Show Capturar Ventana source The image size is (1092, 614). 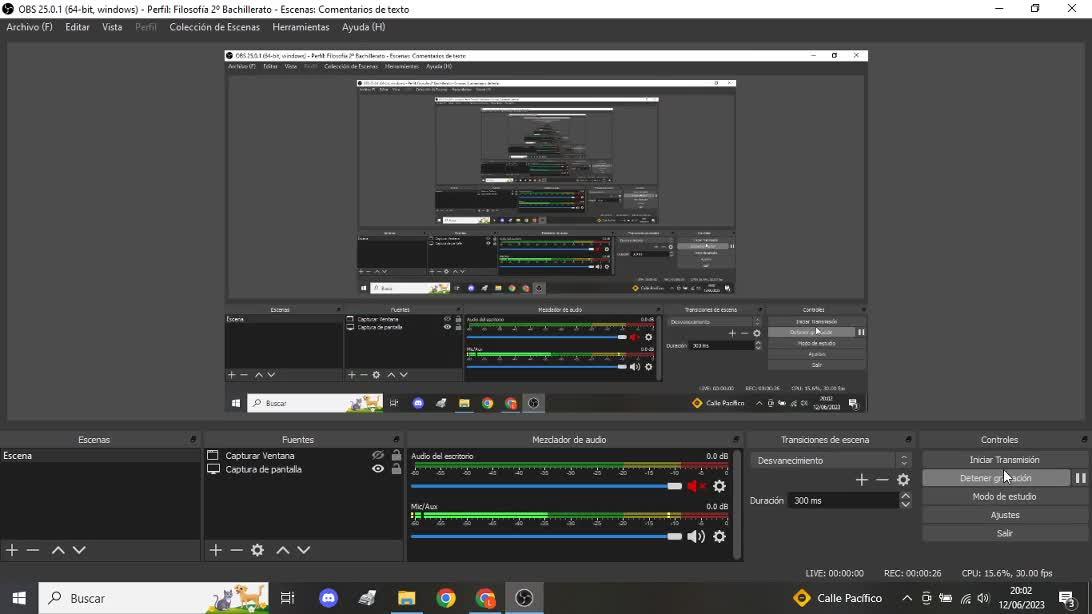377,455
